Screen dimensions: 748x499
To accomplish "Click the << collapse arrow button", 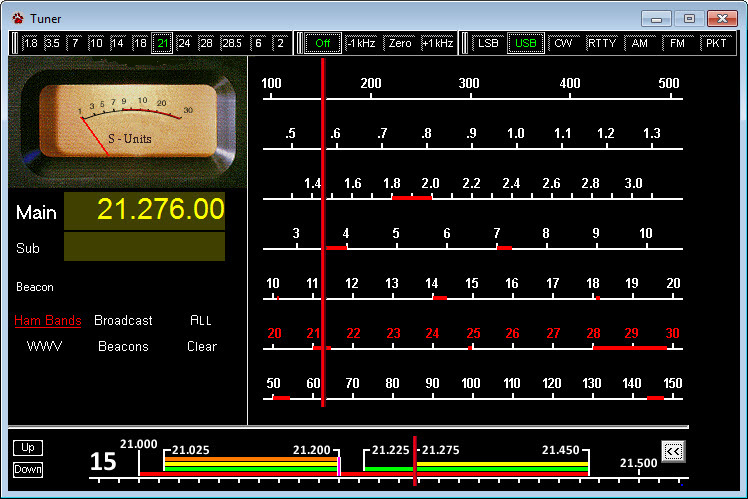I will click(674, 451).
